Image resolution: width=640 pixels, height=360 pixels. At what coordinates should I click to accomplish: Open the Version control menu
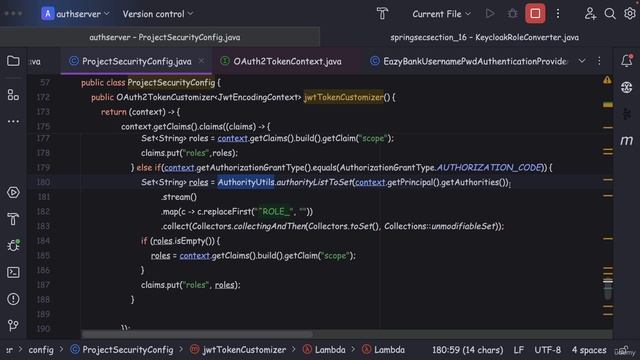click(158, 14)
